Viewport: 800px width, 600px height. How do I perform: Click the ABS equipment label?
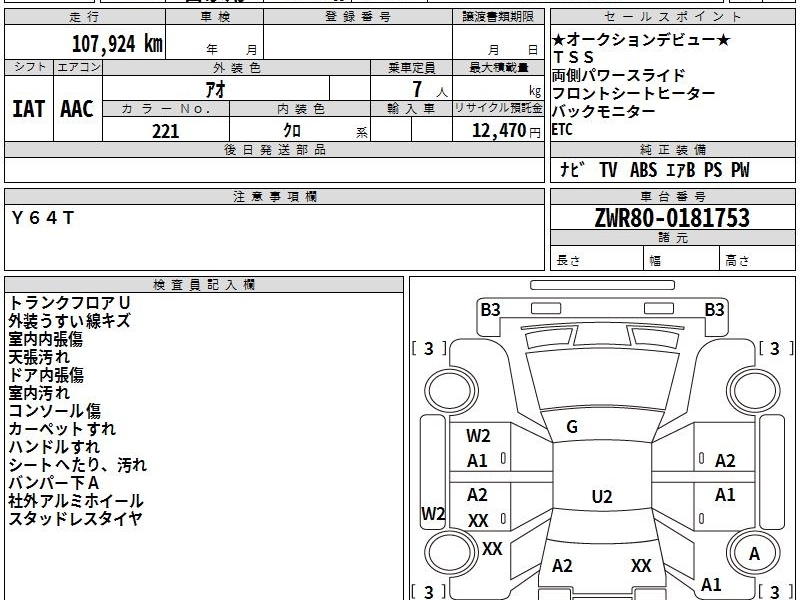click(x=643, y=169)
